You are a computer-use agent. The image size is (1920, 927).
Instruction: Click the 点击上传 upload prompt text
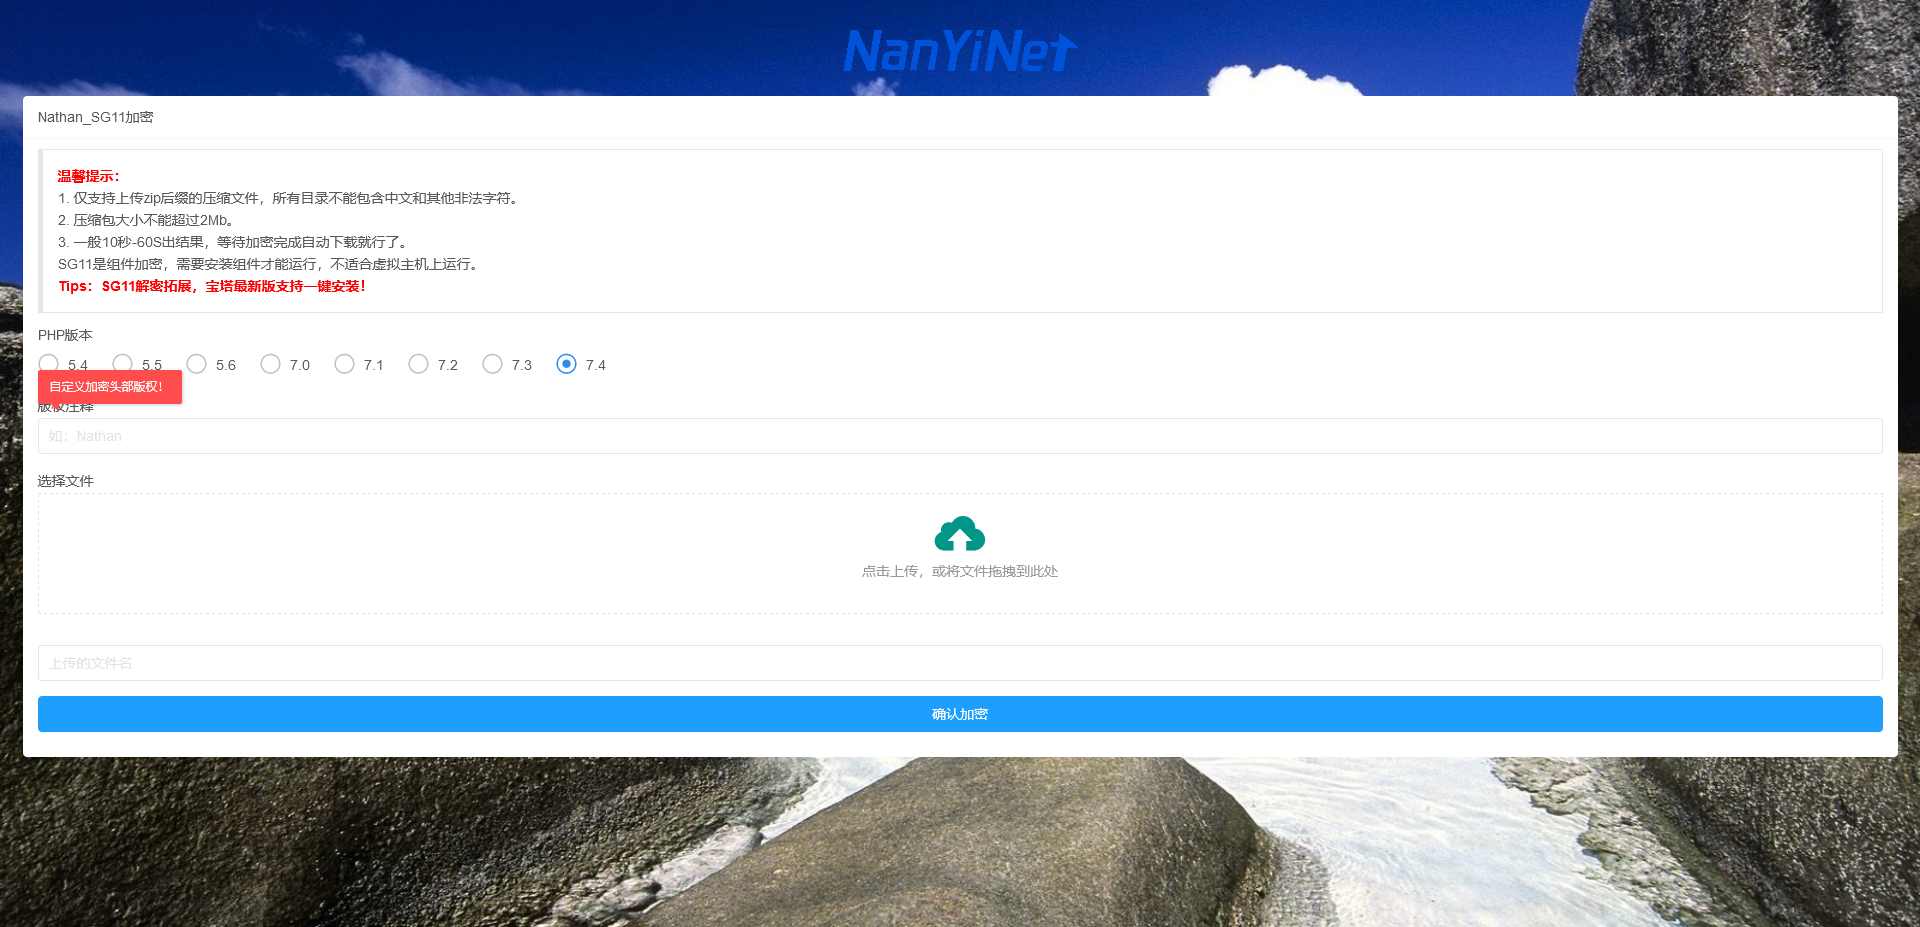959,571
